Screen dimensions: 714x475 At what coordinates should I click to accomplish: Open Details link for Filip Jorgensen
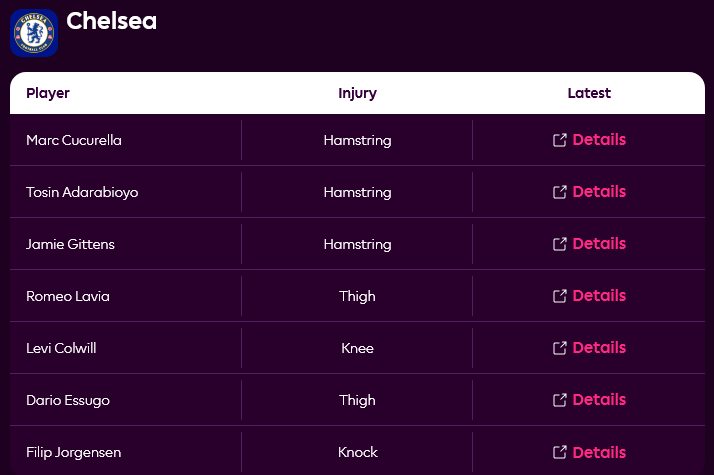click(x=599, y=452)
